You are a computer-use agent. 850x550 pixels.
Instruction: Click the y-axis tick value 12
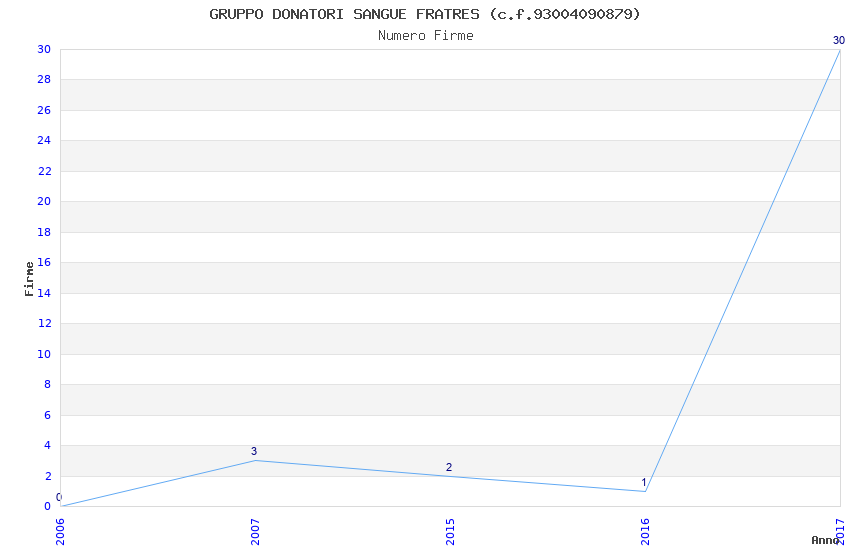click(44, 323)
